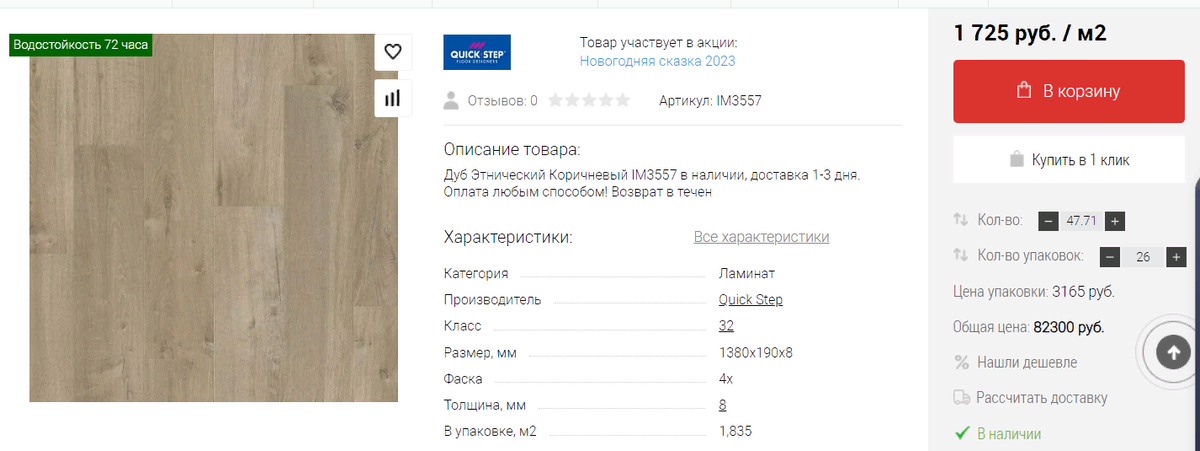
Task: Click Купить в 1 клик button
Action: tap(1067, 160)
